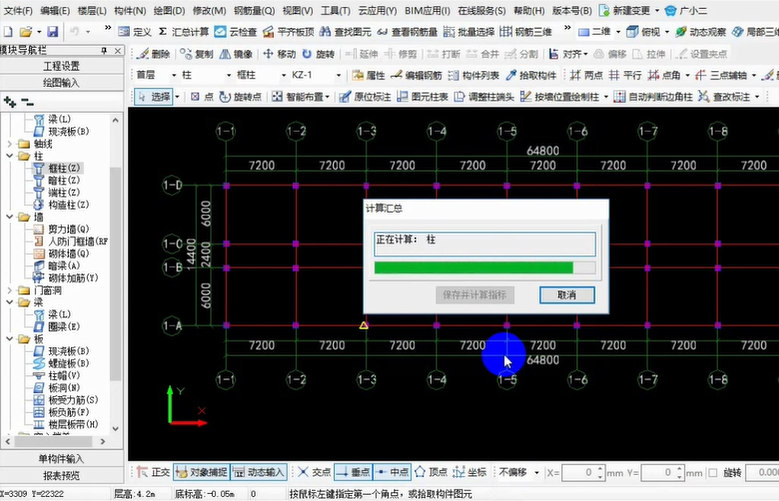Click the green calculation progress bar
The height and width of the screenshot is (501, 779).
pos(473,268)
